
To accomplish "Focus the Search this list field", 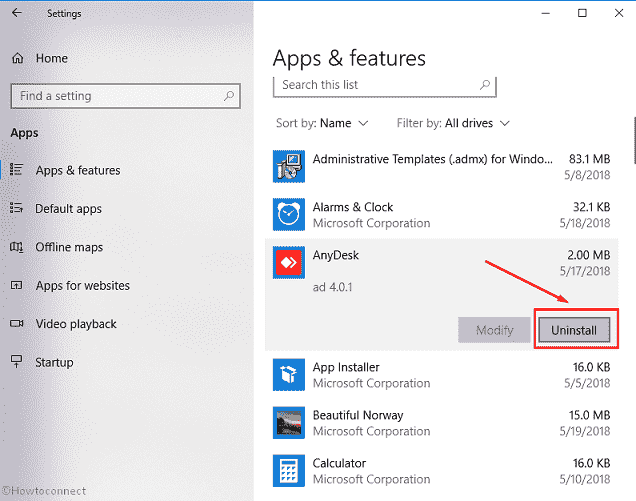I will (x=385, y=86).
